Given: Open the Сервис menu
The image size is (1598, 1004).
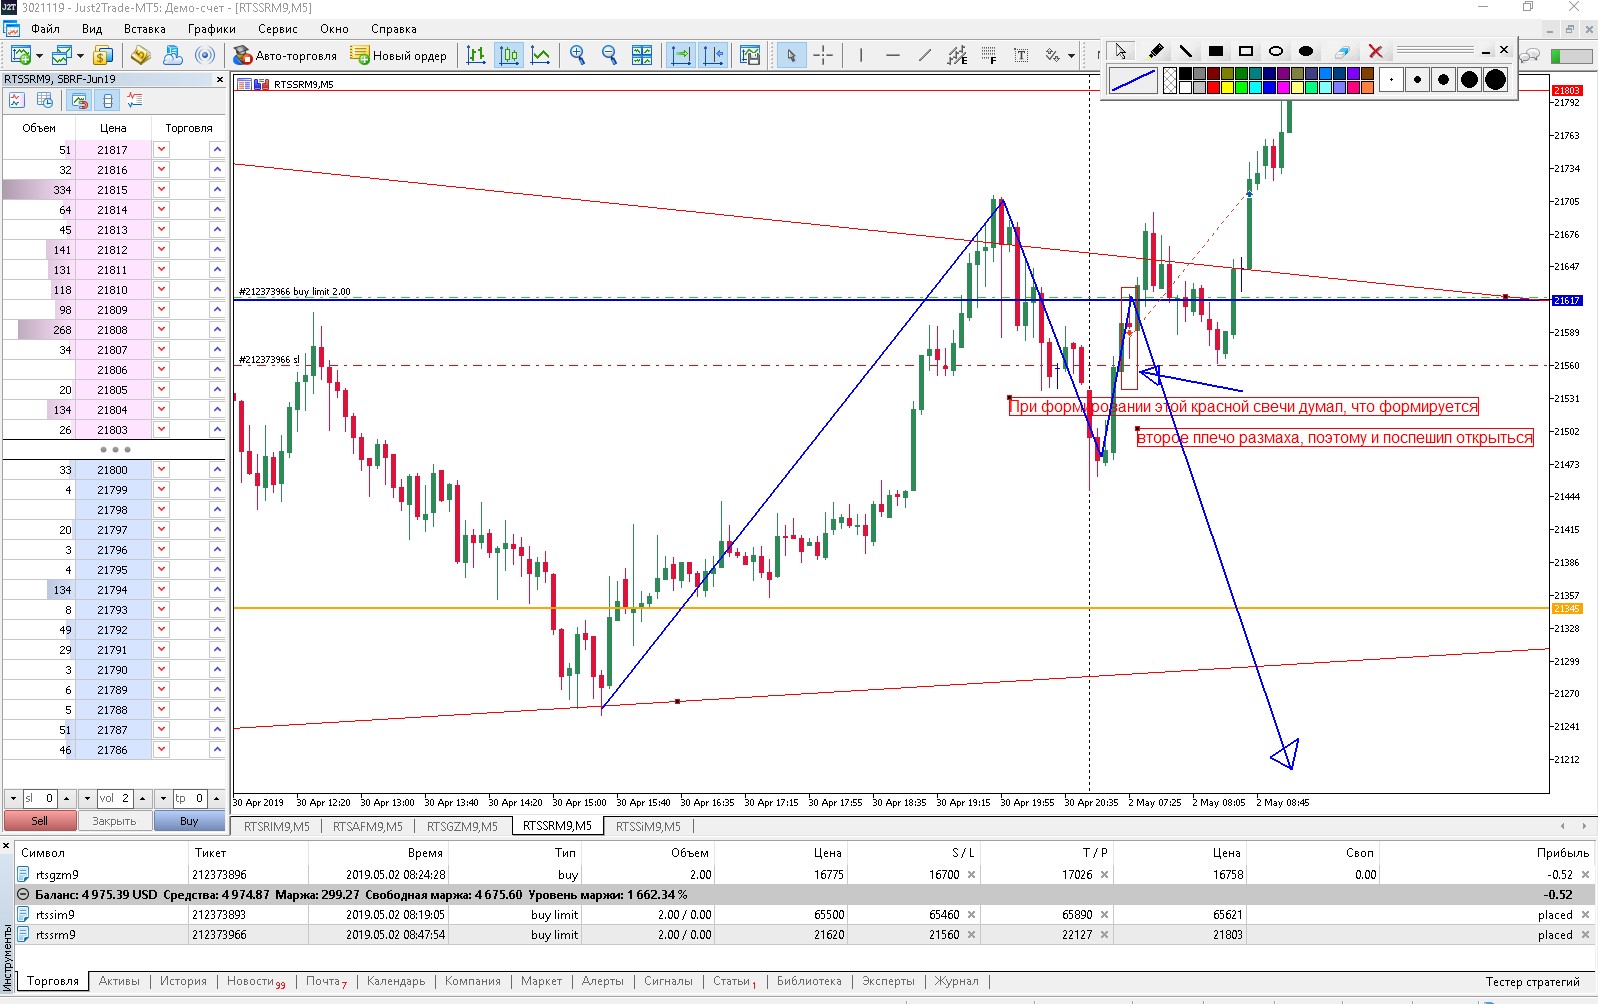Looking at the screenshot, I should pos(278,29).
